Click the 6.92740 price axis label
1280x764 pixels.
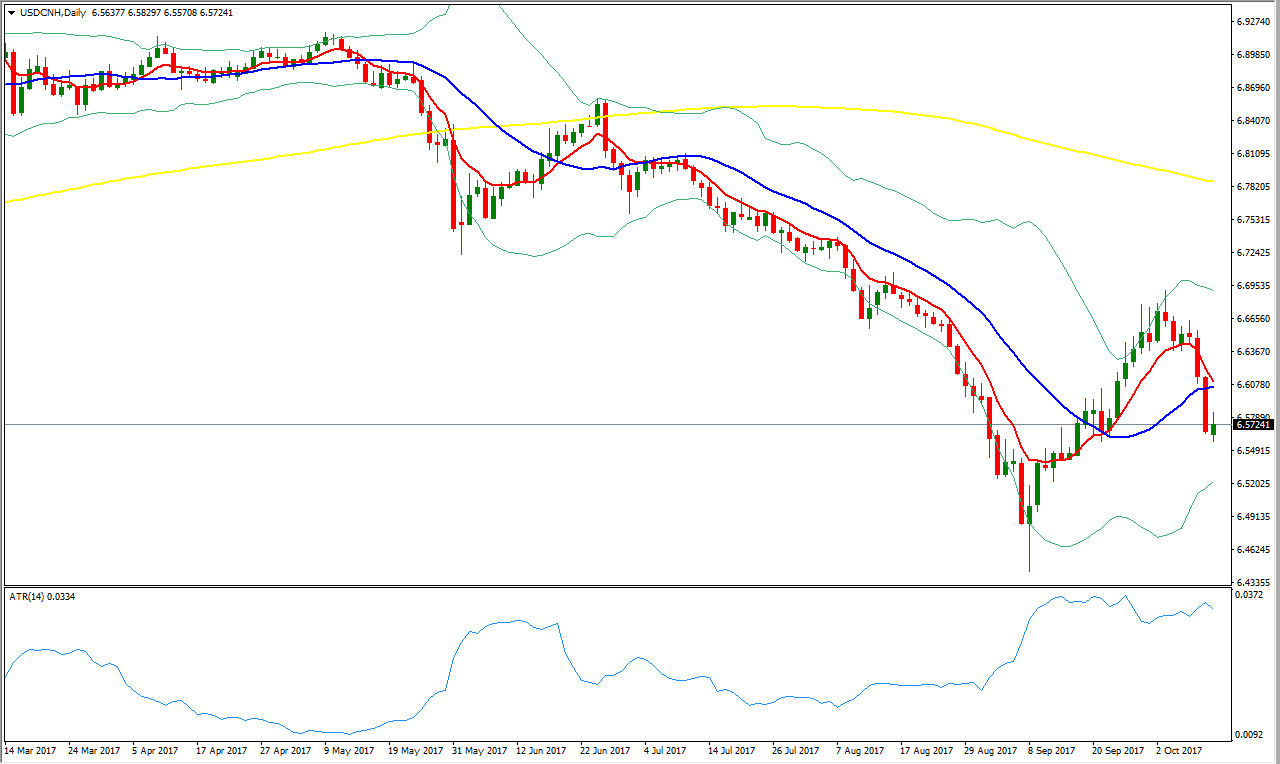pos(1254,21)
